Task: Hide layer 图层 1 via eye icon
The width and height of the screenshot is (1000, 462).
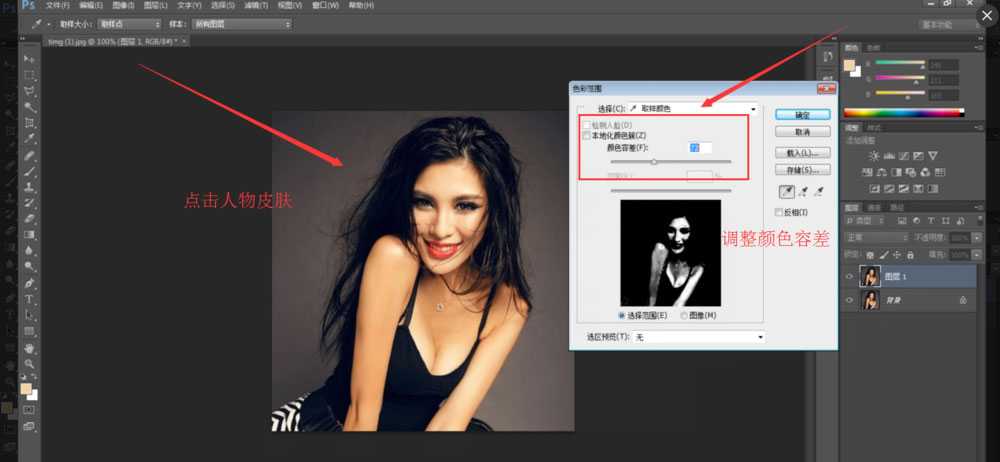Action: click(x=849, y=276)
